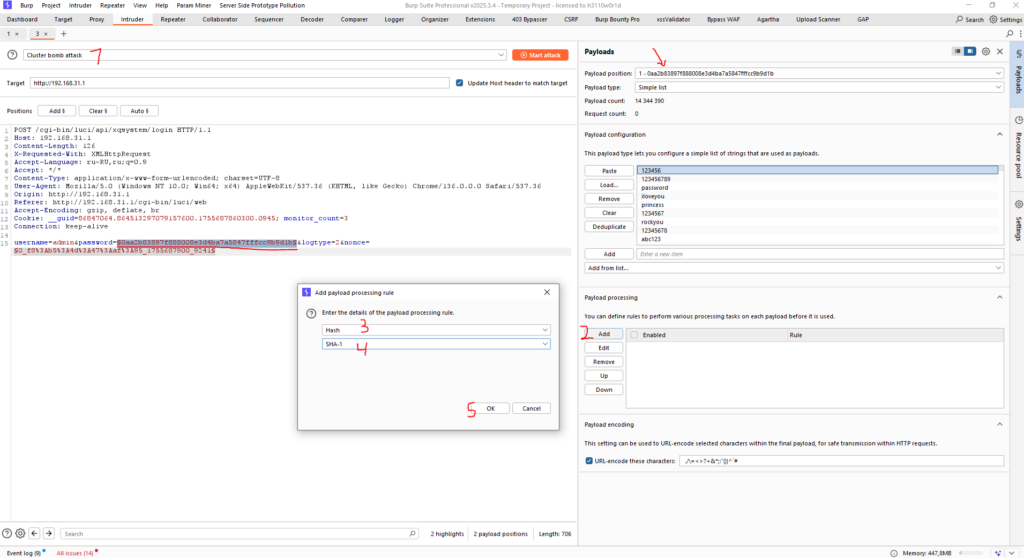Viewport: 1024px width, 558px height.
Task: Open the Proxy tab
Action: click(97, 20)
